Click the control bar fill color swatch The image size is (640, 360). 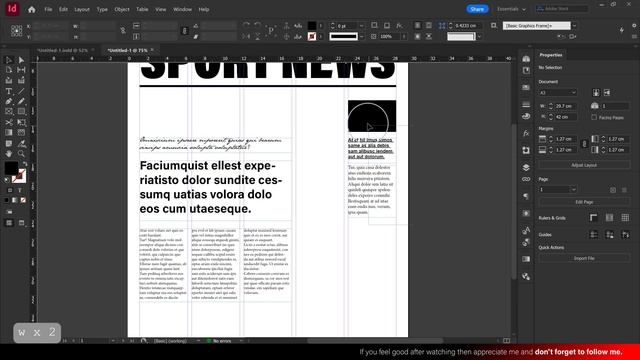point(311,26)
